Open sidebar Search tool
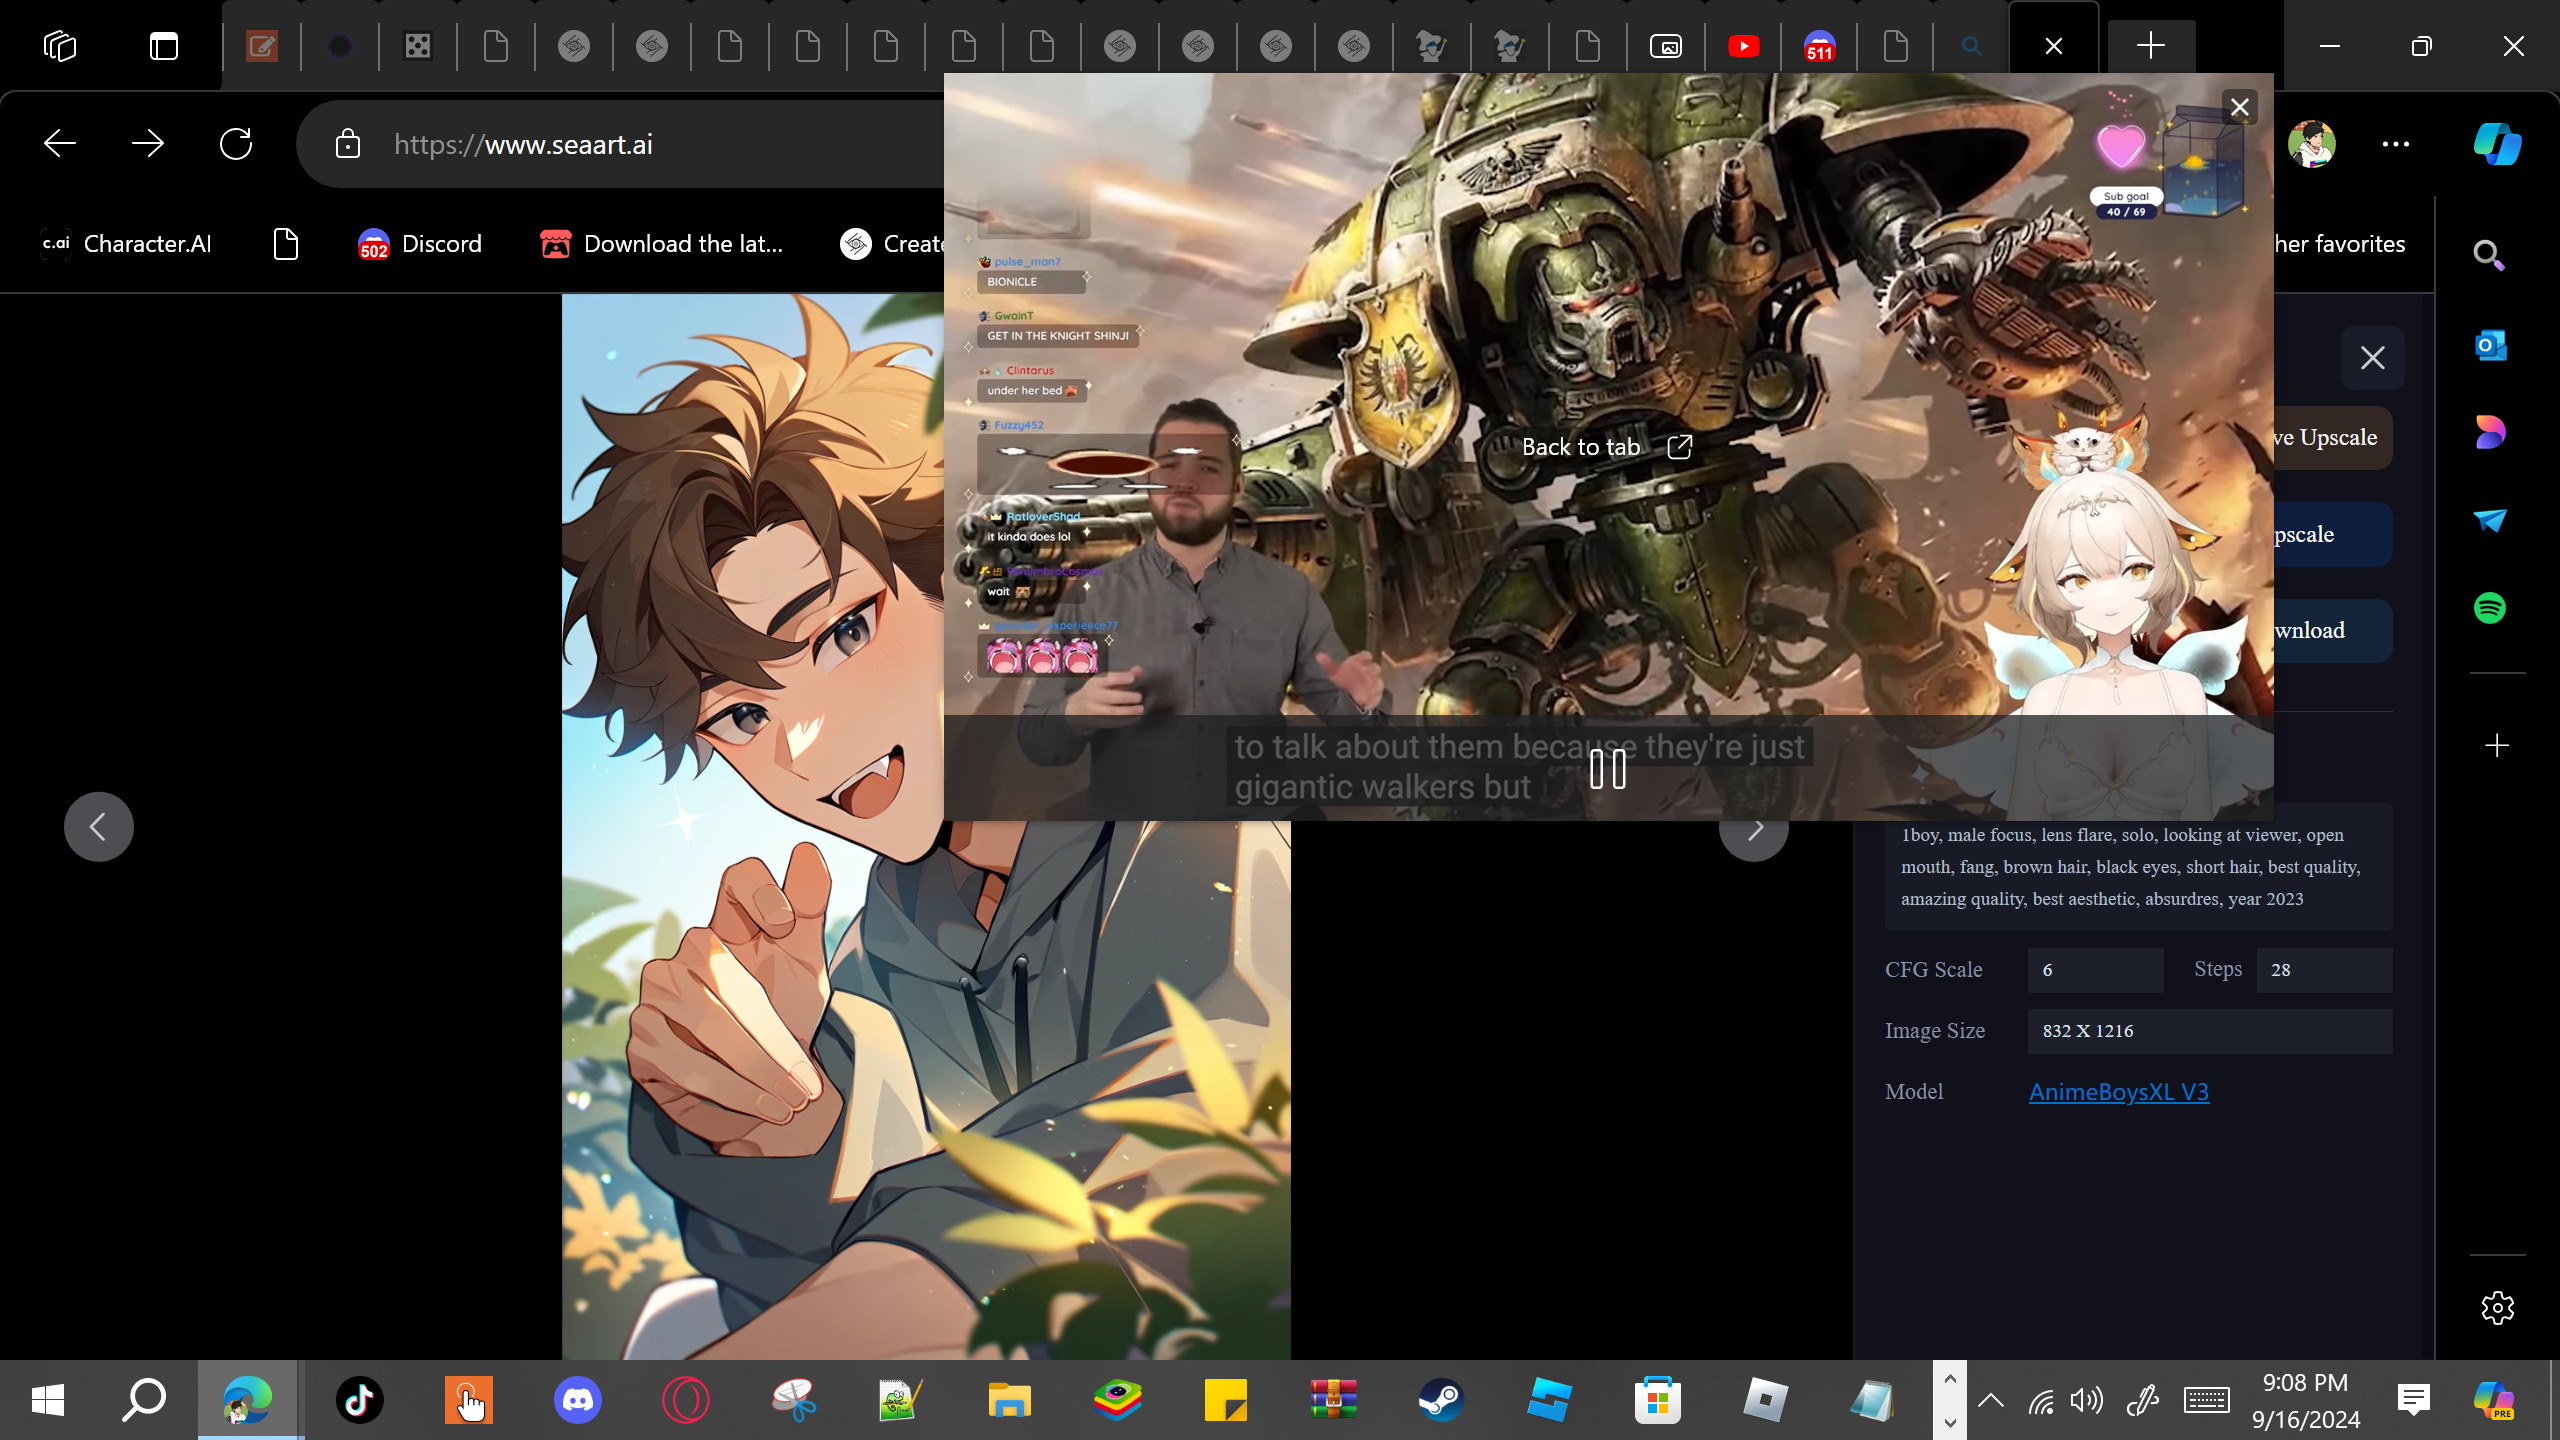This screenshot has height=1440, width=2560. tap(2489, 257)
